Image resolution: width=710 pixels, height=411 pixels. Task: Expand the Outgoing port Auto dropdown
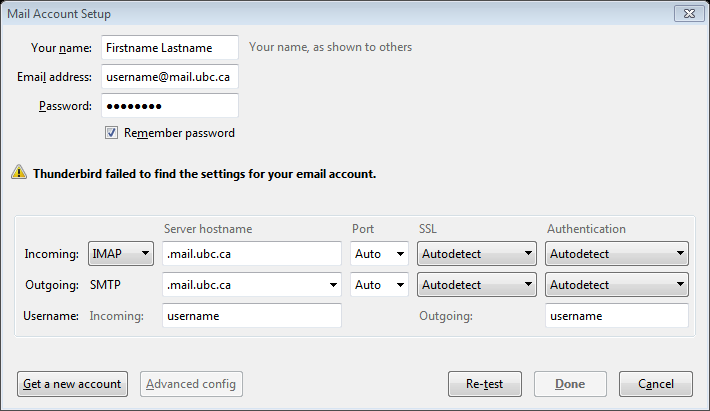[x=380, y=285]
